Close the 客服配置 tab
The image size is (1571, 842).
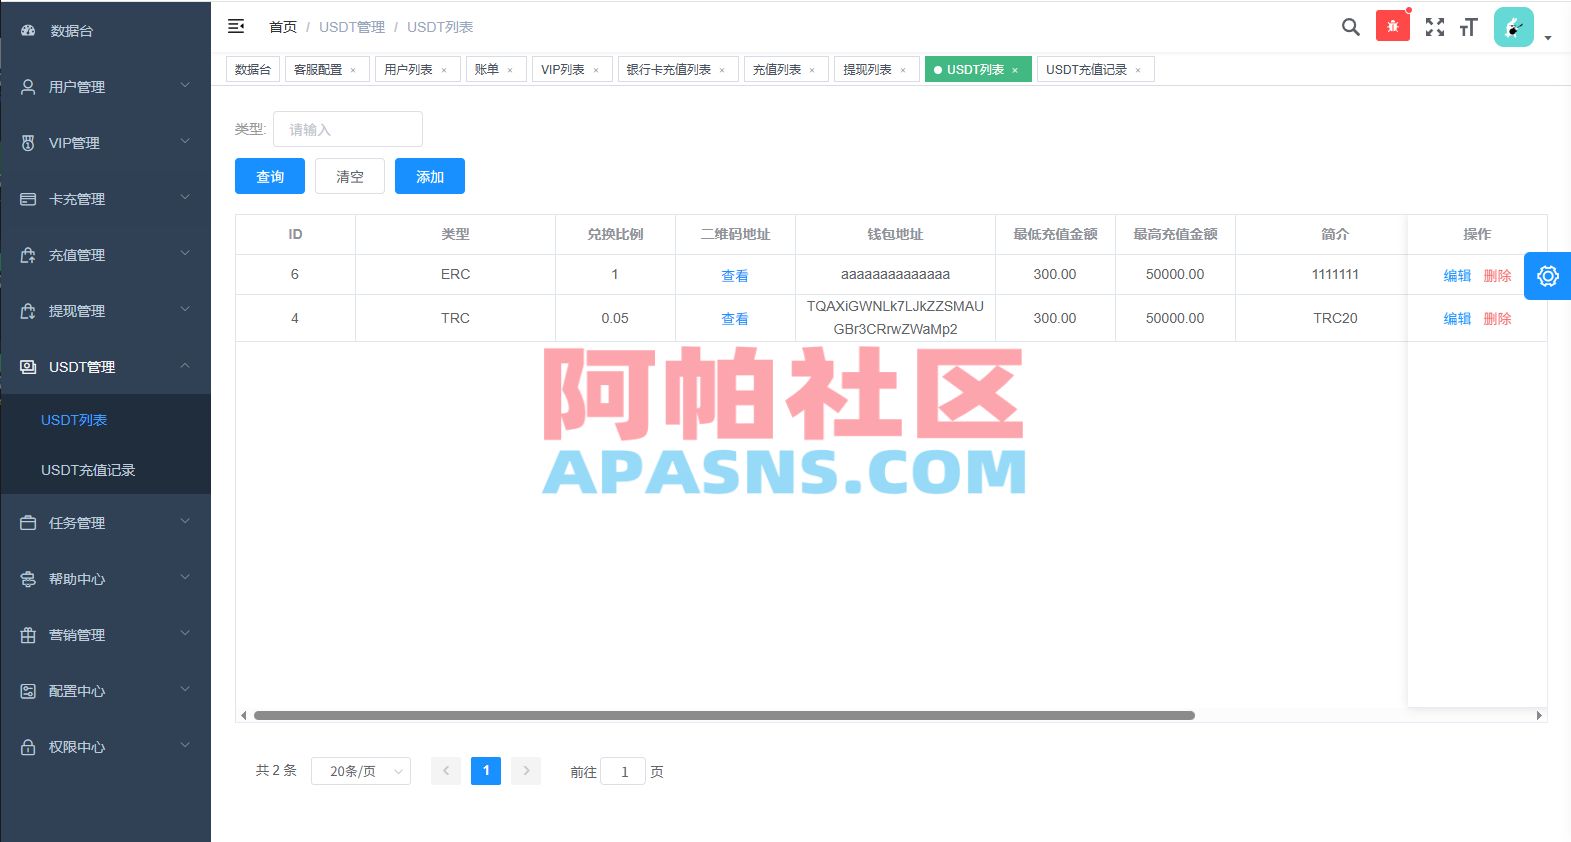tap(353, 70)
